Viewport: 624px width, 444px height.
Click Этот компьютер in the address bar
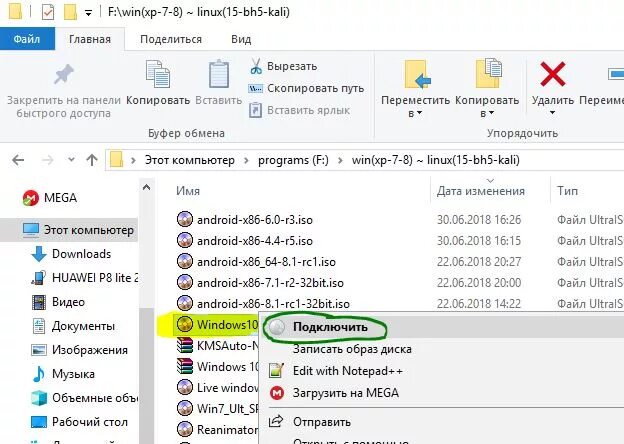tap(189, 160)
